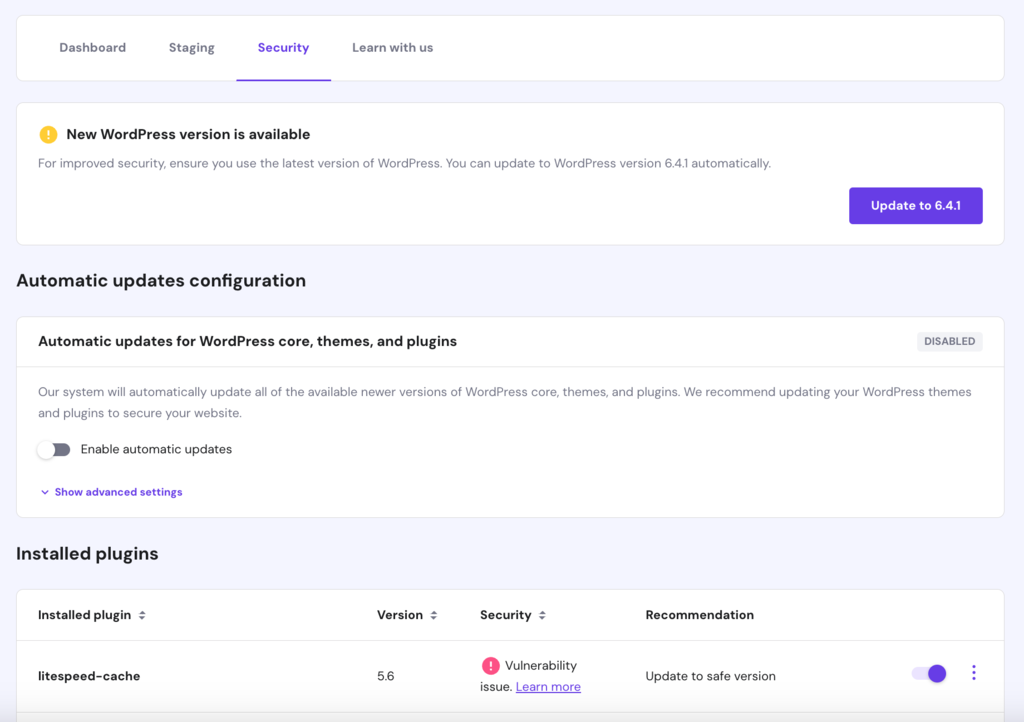Enable automatic updates with the toggle switch
Viewport: 1024px width, 722px height.
pos(54,450)
